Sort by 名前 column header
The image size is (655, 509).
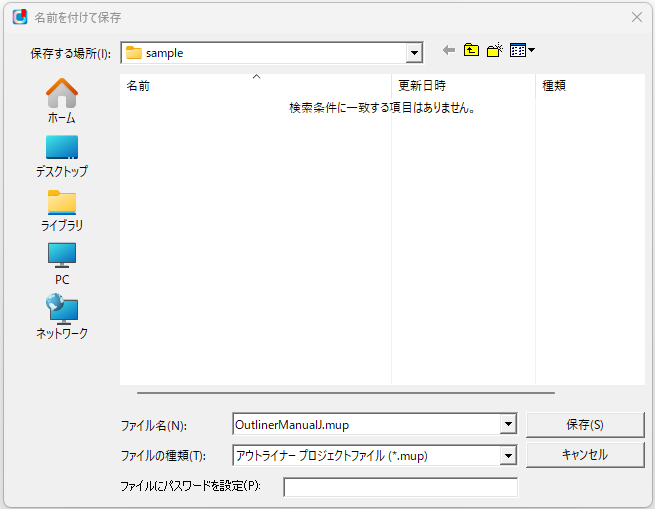click(256, 86)
